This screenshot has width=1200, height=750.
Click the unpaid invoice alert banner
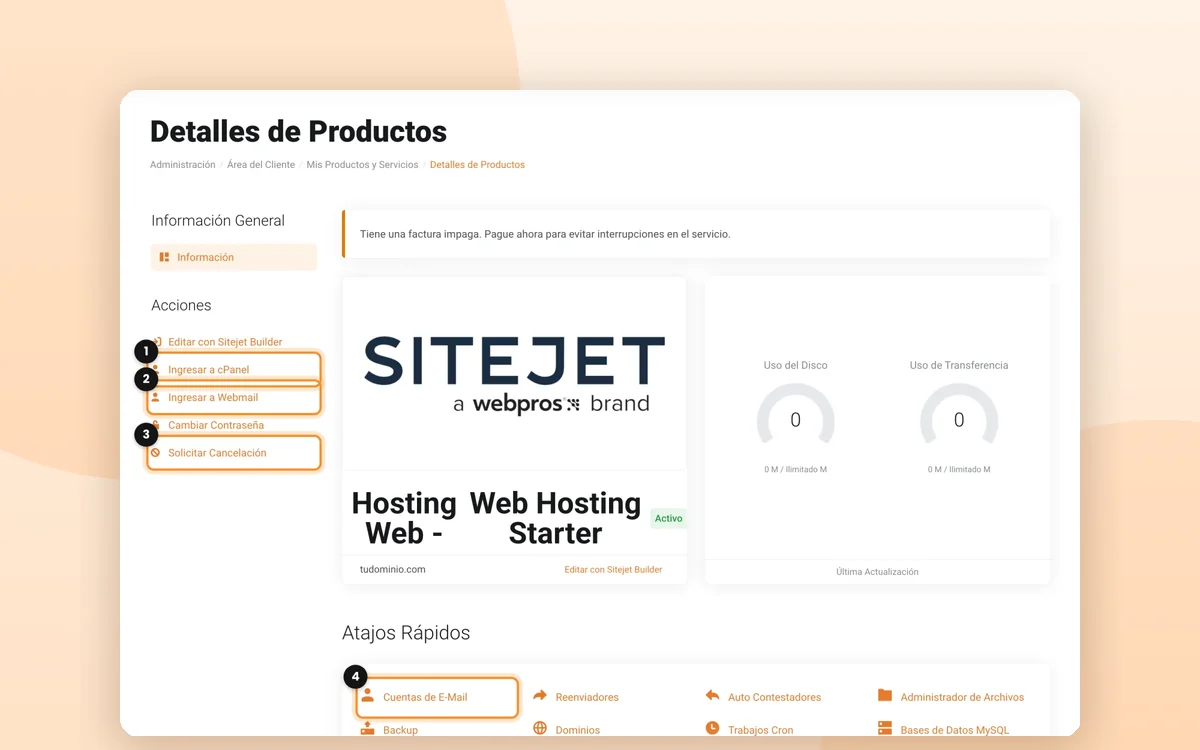click(696, 234)
